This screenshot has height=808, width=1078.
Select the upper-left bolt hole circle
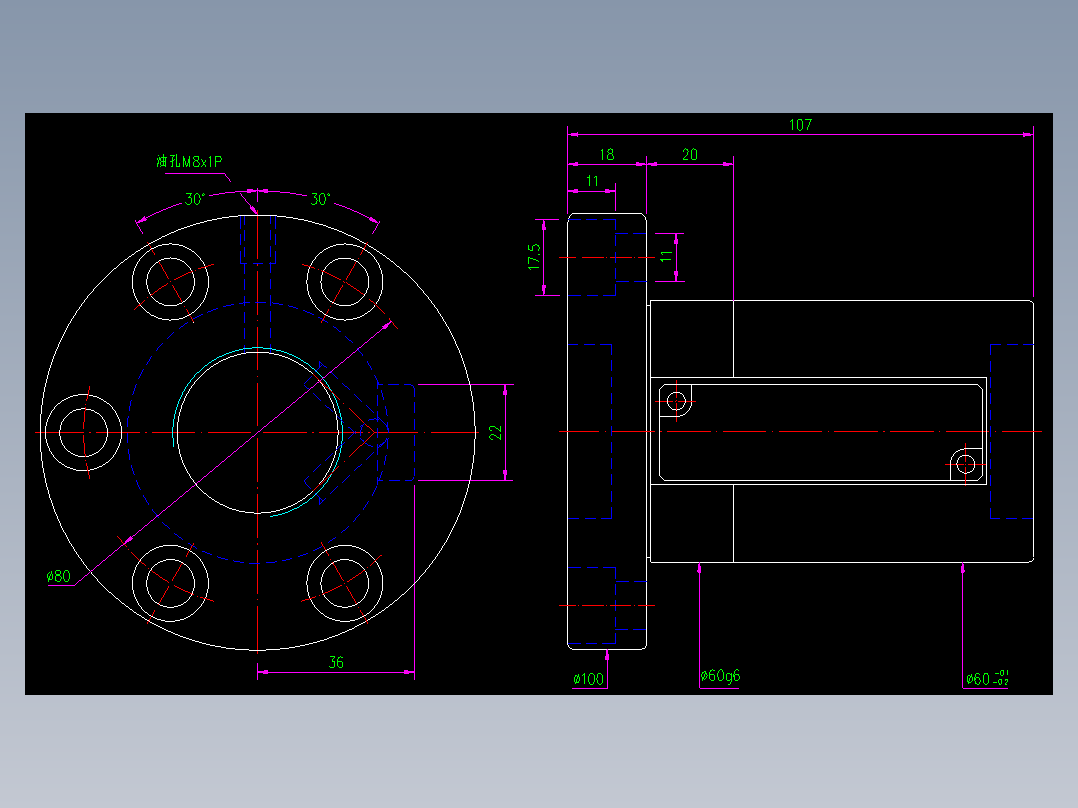coord(170,282)
